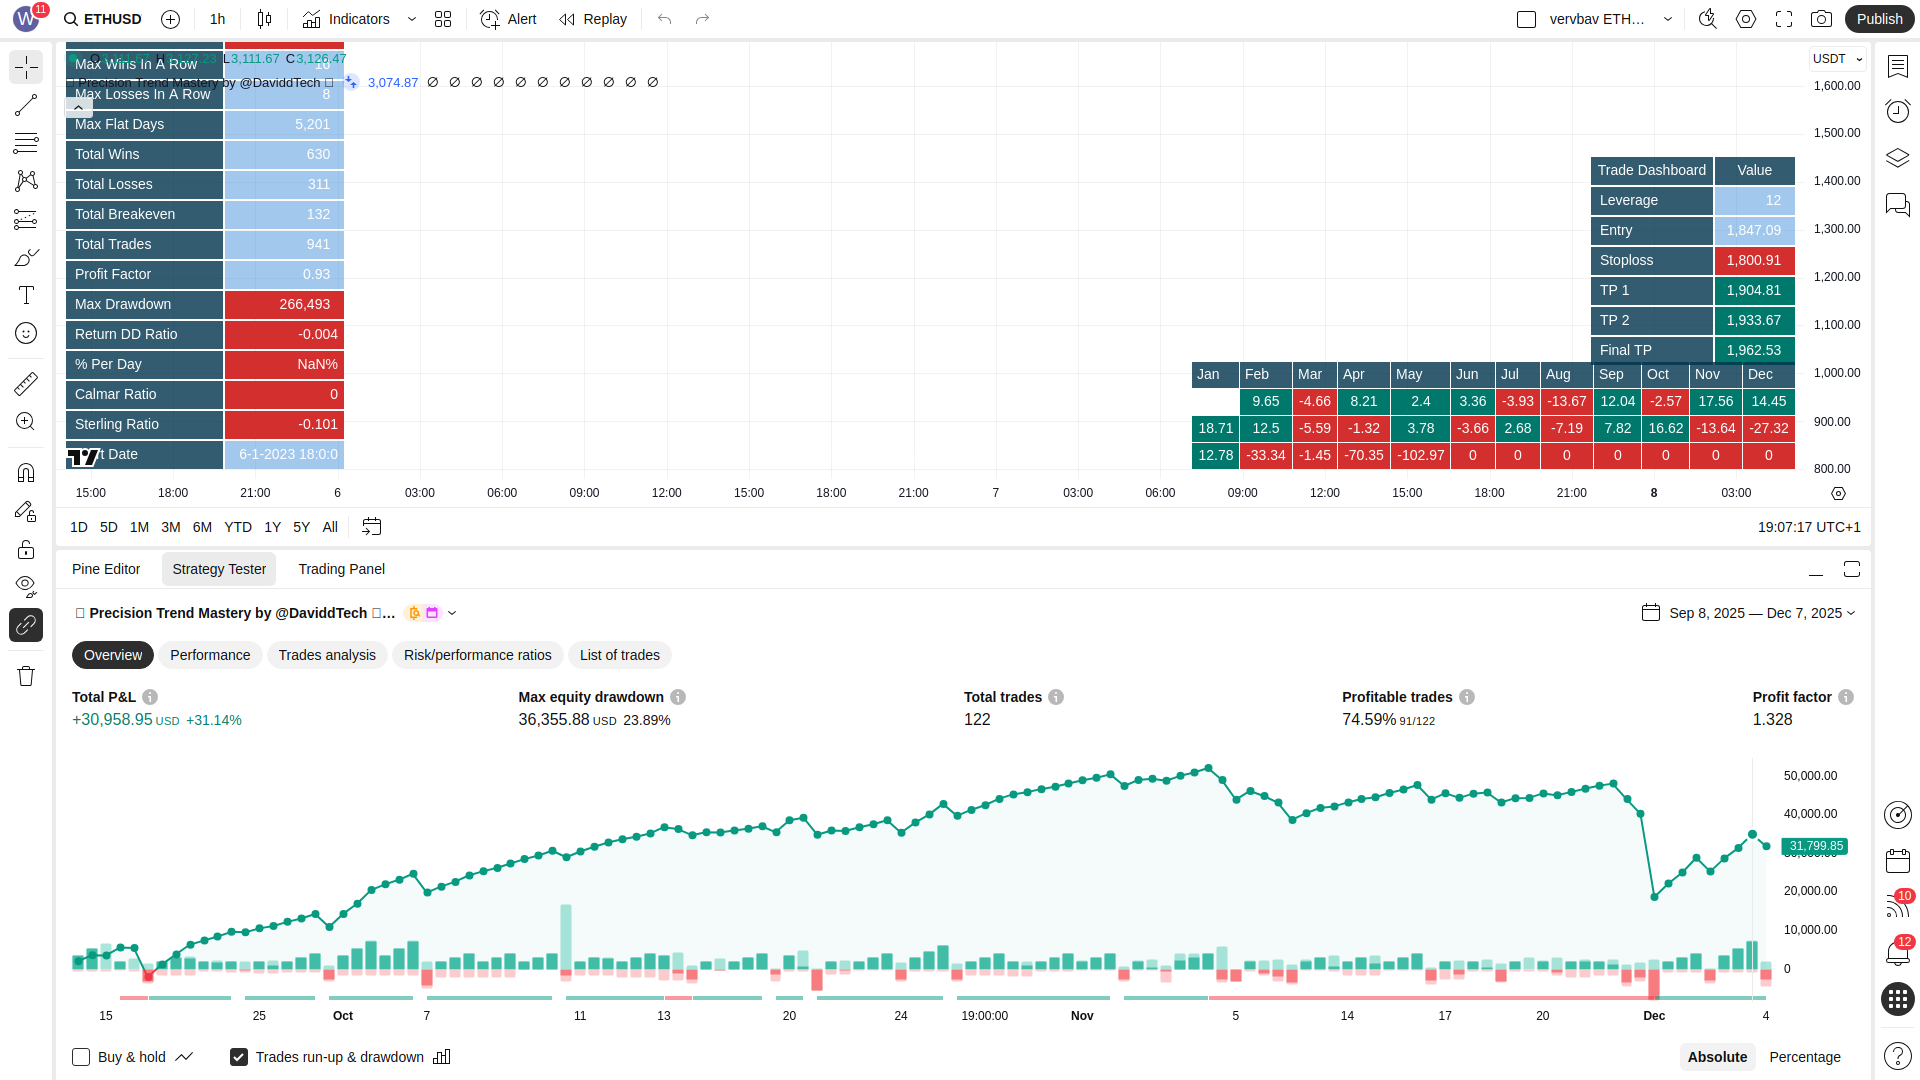
Task: Select the Text annotation tool
Action: (26, 295)
